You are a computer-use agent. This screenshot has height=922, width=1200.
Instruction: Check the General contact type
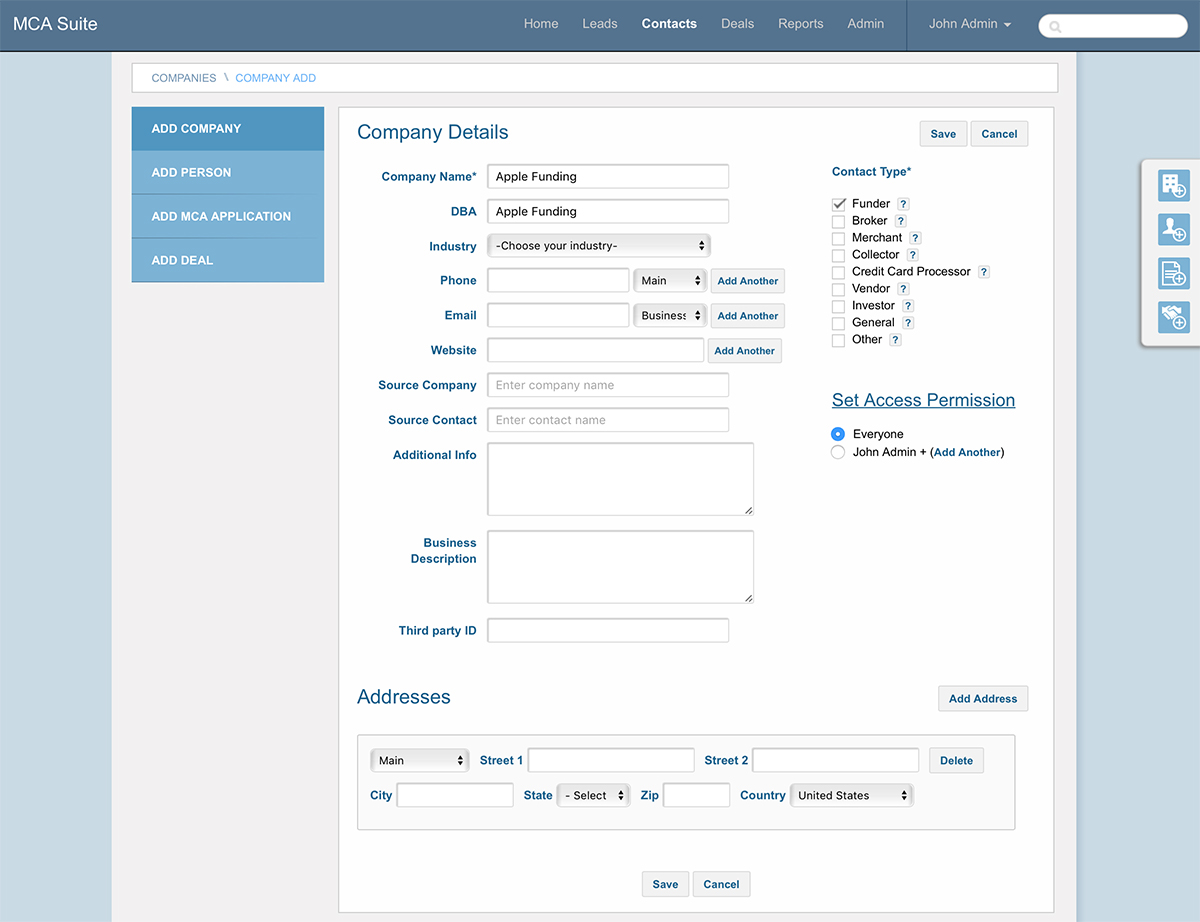click(839, 323)
